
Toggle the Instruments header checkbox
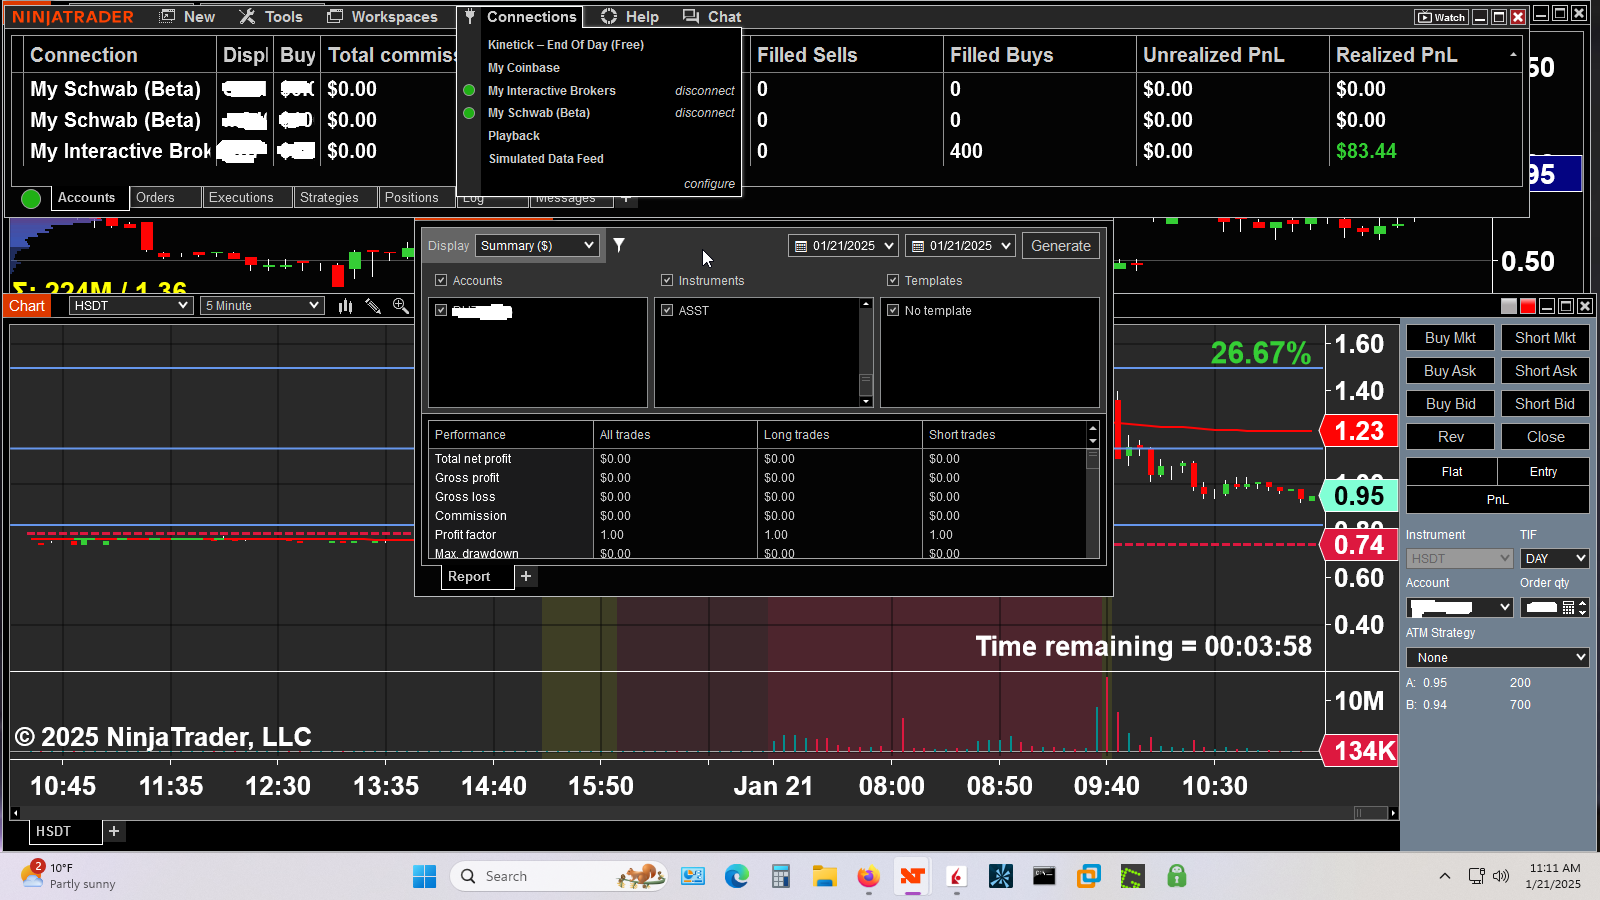(x=667, y=281)
